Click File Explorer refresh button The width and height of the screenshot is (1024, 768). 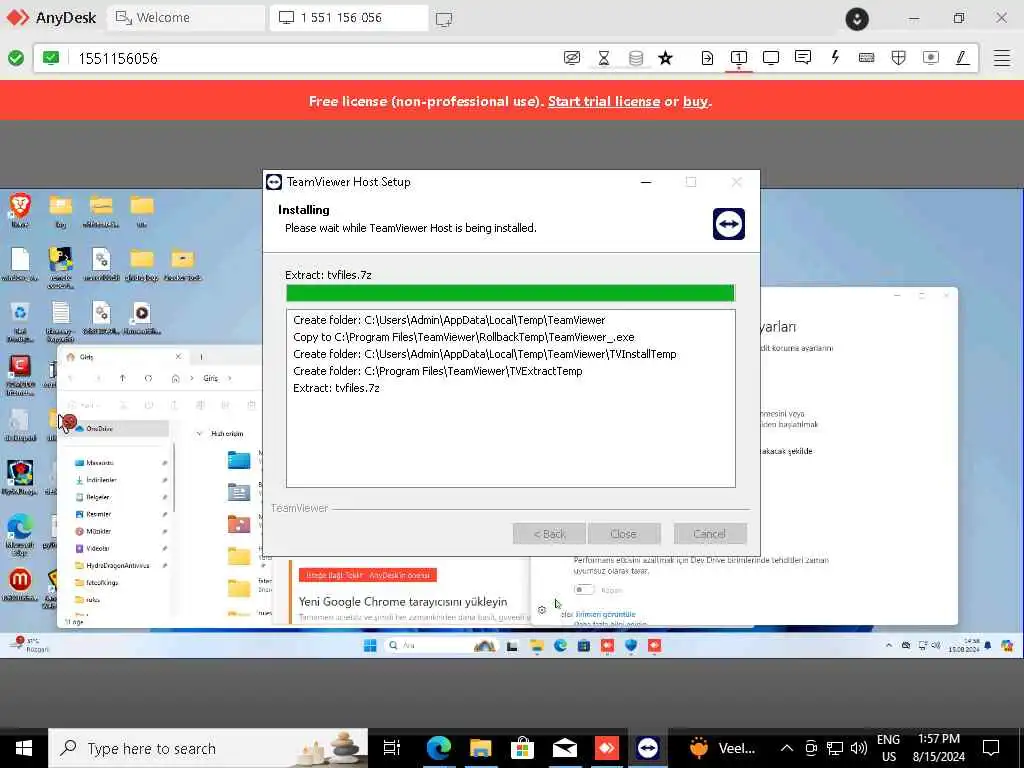pyautogui.click(x=148, y=378)
